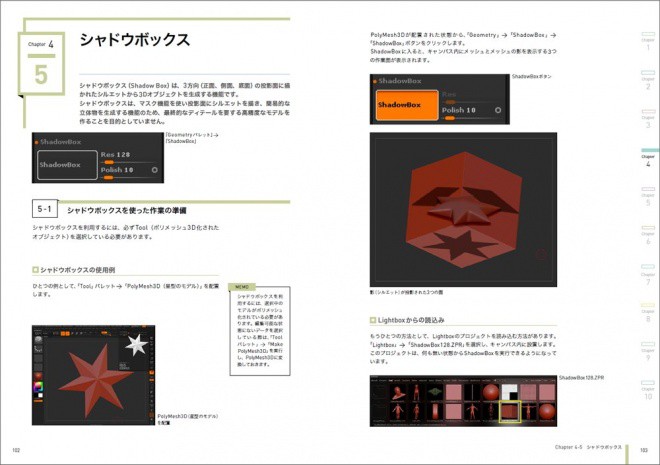Screen dimensions: 660x465
Task: Select the green mesh thumbnail in Lightbox
Action: pos(435,392)
